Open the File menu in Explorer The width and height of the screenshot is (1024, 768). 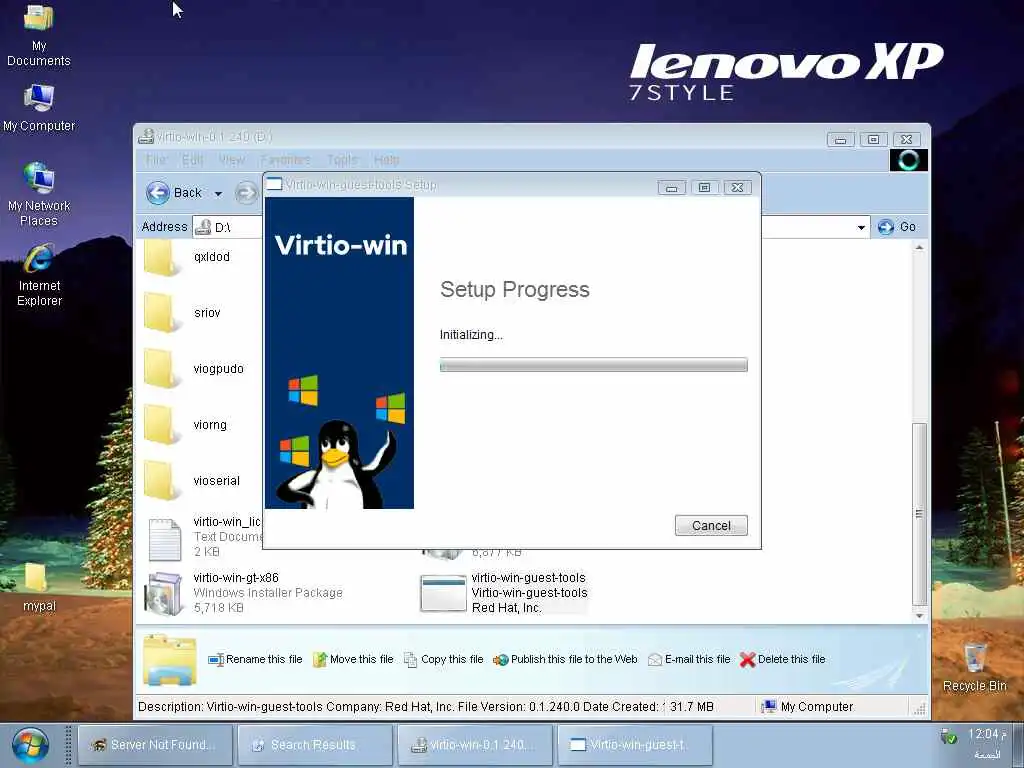155,160
